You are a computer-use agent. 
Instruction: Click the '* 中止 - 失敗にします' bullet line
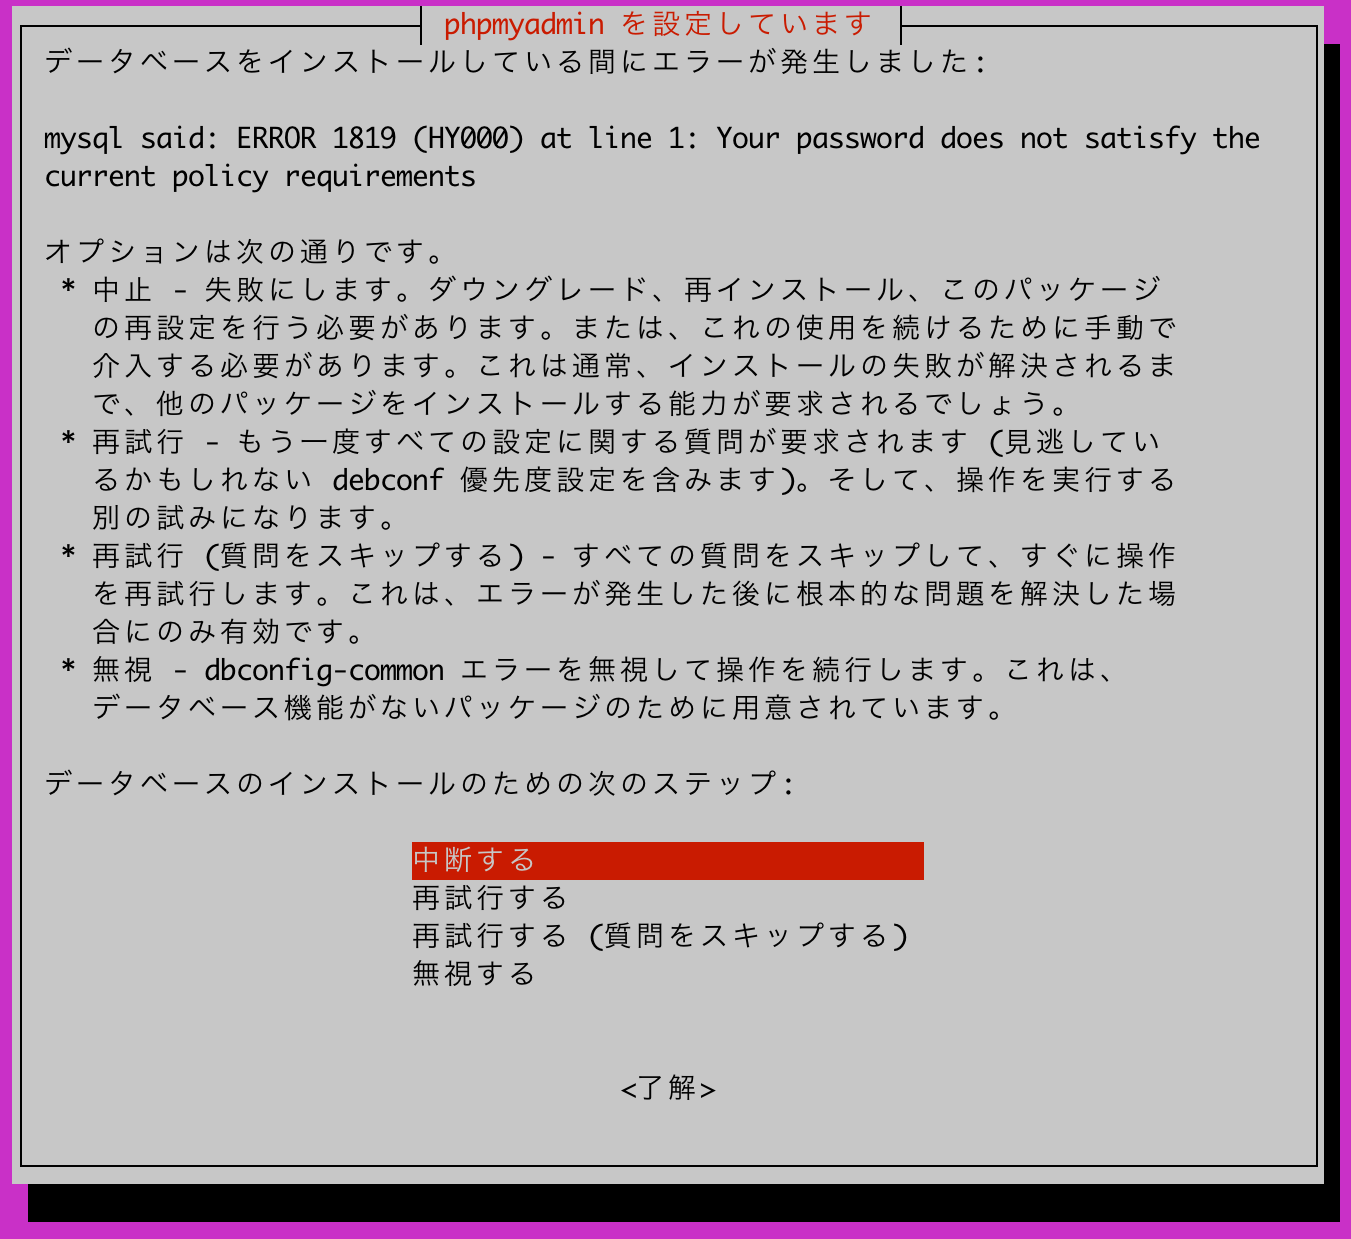pyautogui.click(x=610, y=290)
